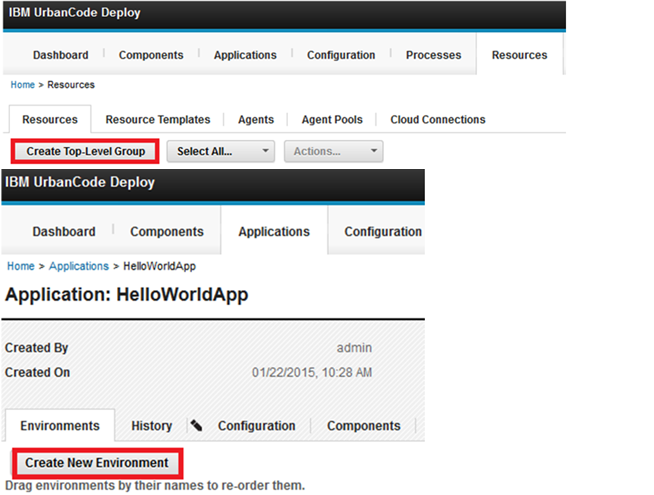Open HelloWorldApp Configuration sub-tab
The width and height of the screenshot is (654, 495).
point(257,426)
